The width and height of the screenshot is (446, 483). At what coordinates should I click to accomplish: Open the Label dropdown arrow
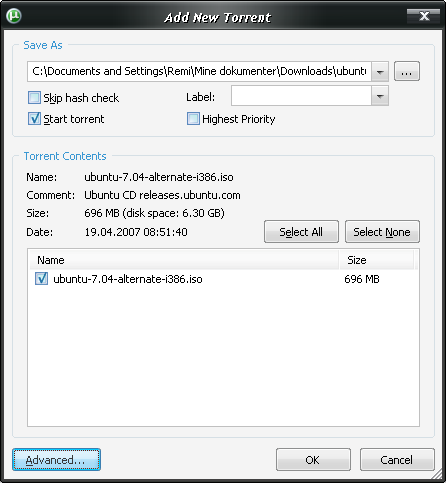click(380, 96)
